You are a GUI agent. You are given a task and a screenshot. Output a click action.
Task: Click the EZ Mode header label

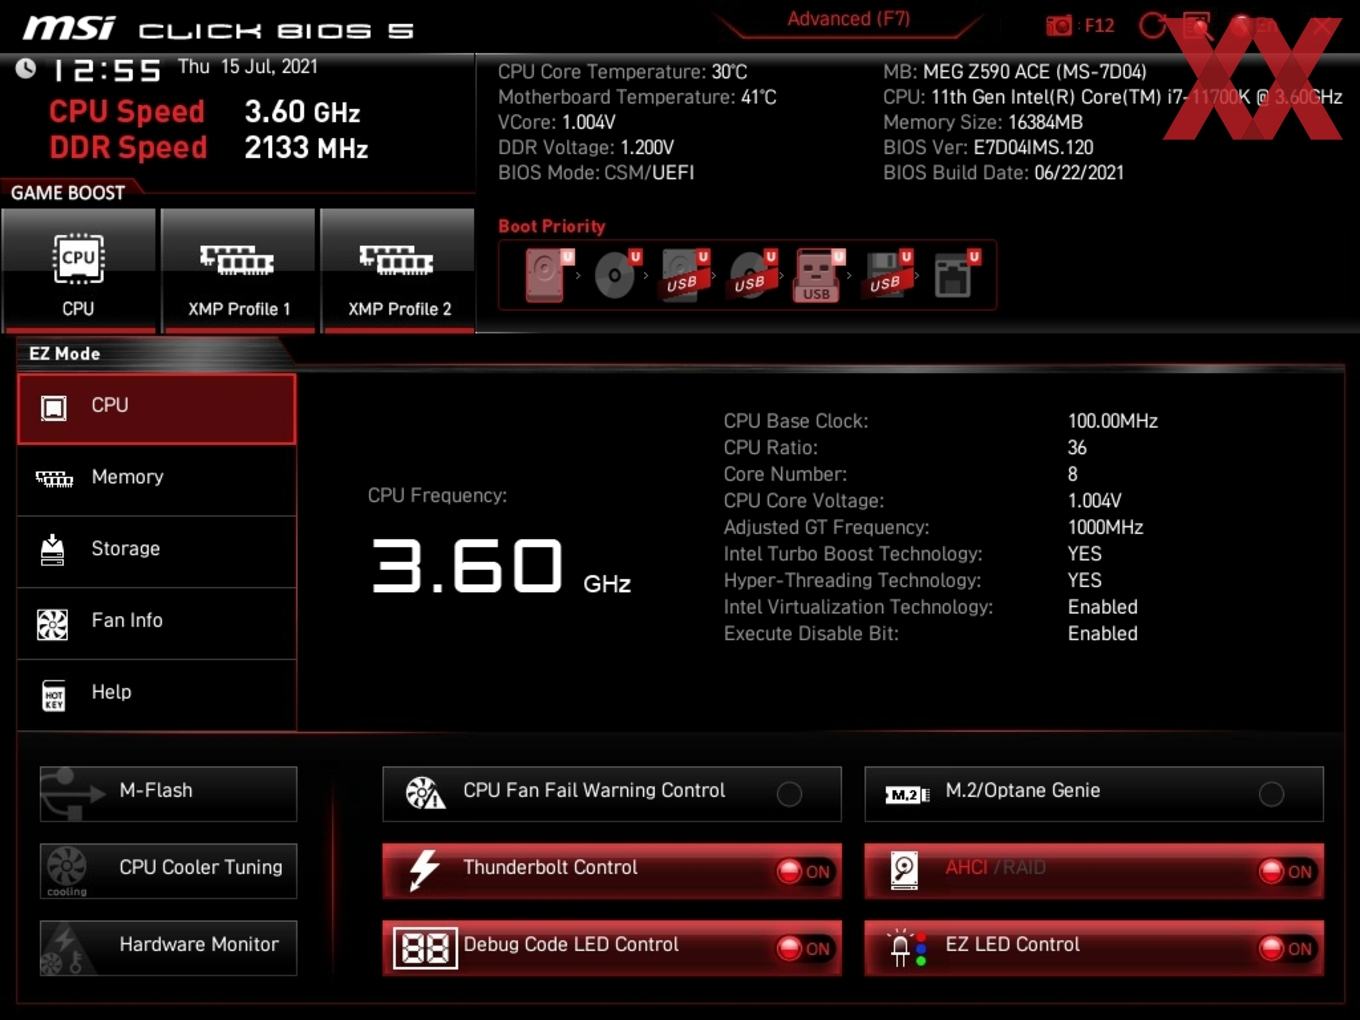[x=64, y=354]
